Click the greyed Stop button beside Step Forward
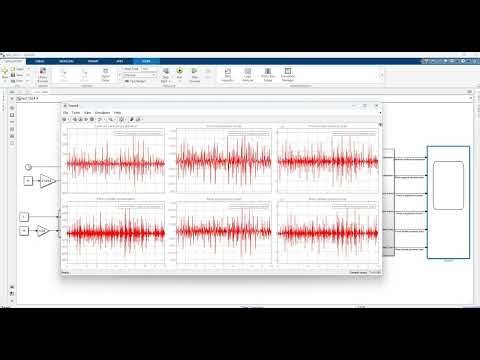480x360 pixels. point(208,73)
